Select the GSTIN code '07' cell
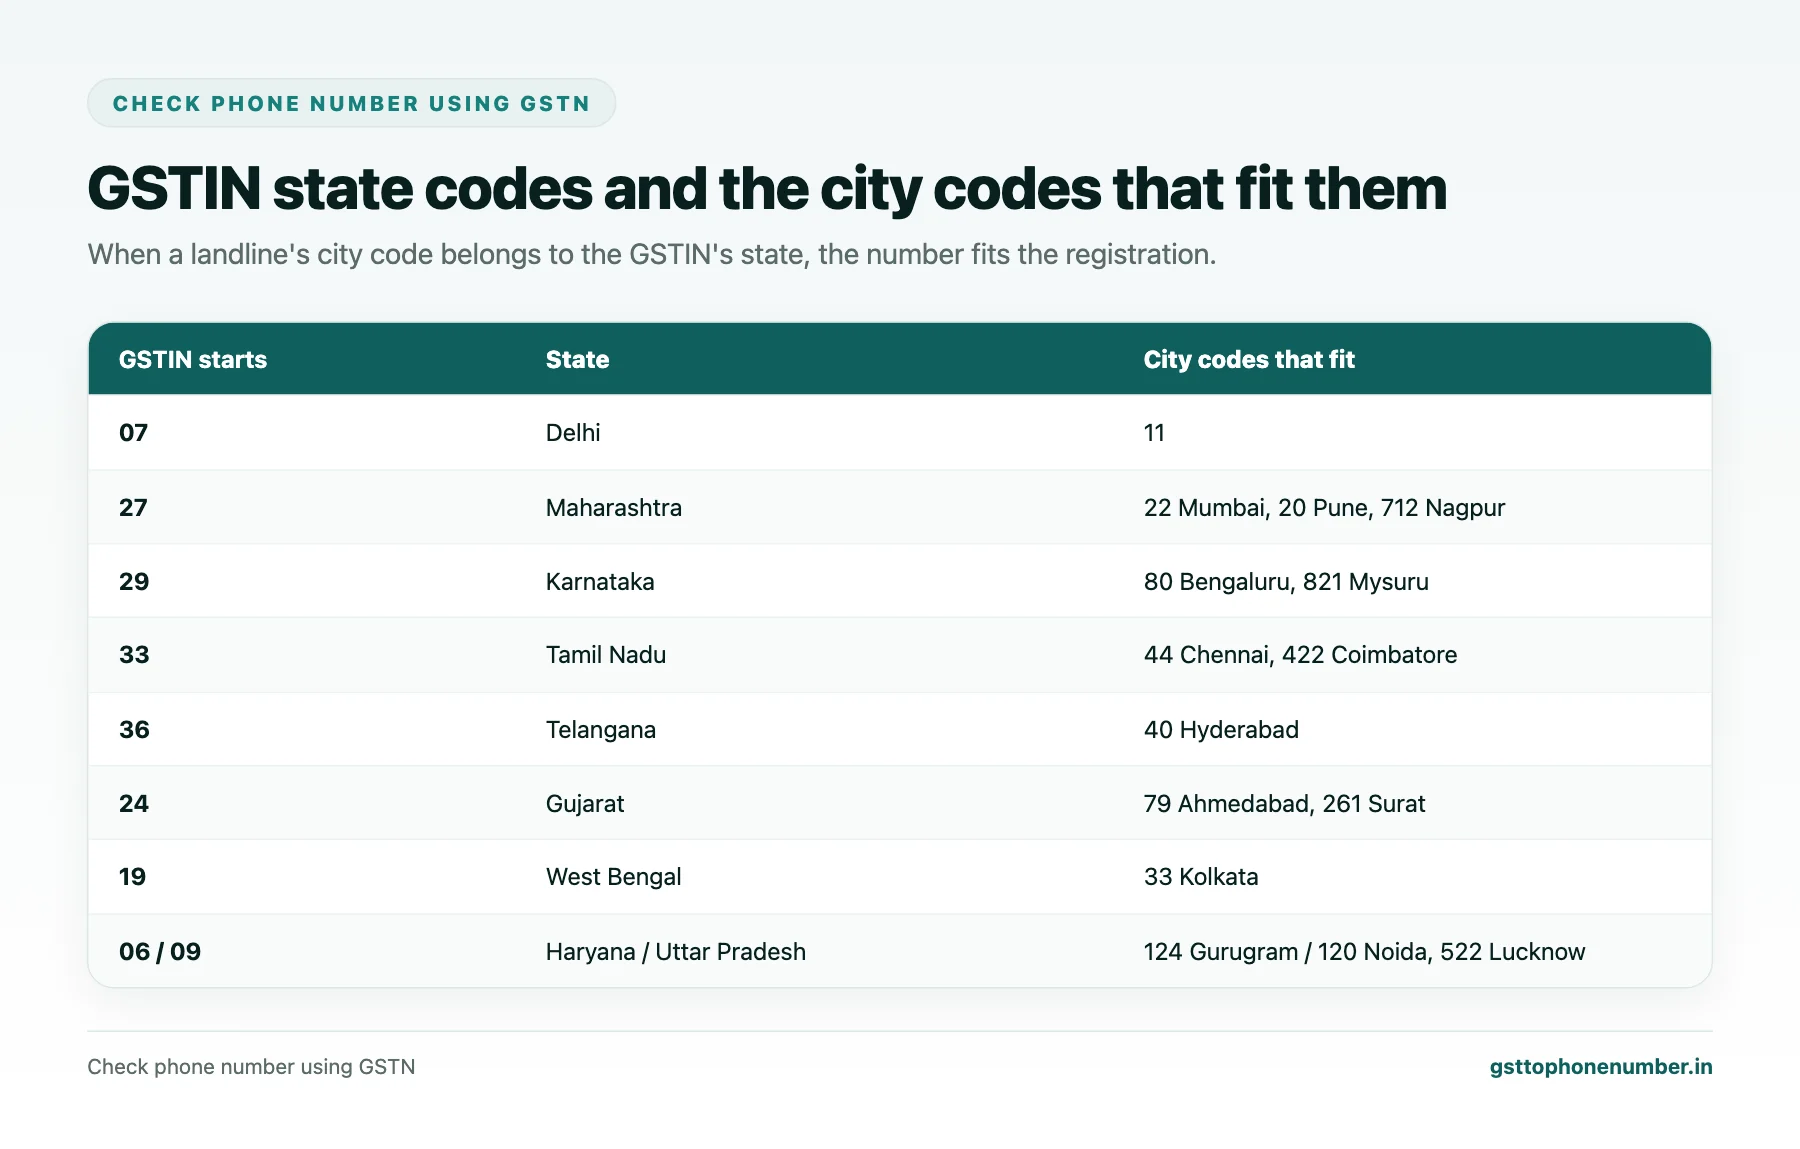This screenshot has width=1800, height=1149. coord(133,433)
